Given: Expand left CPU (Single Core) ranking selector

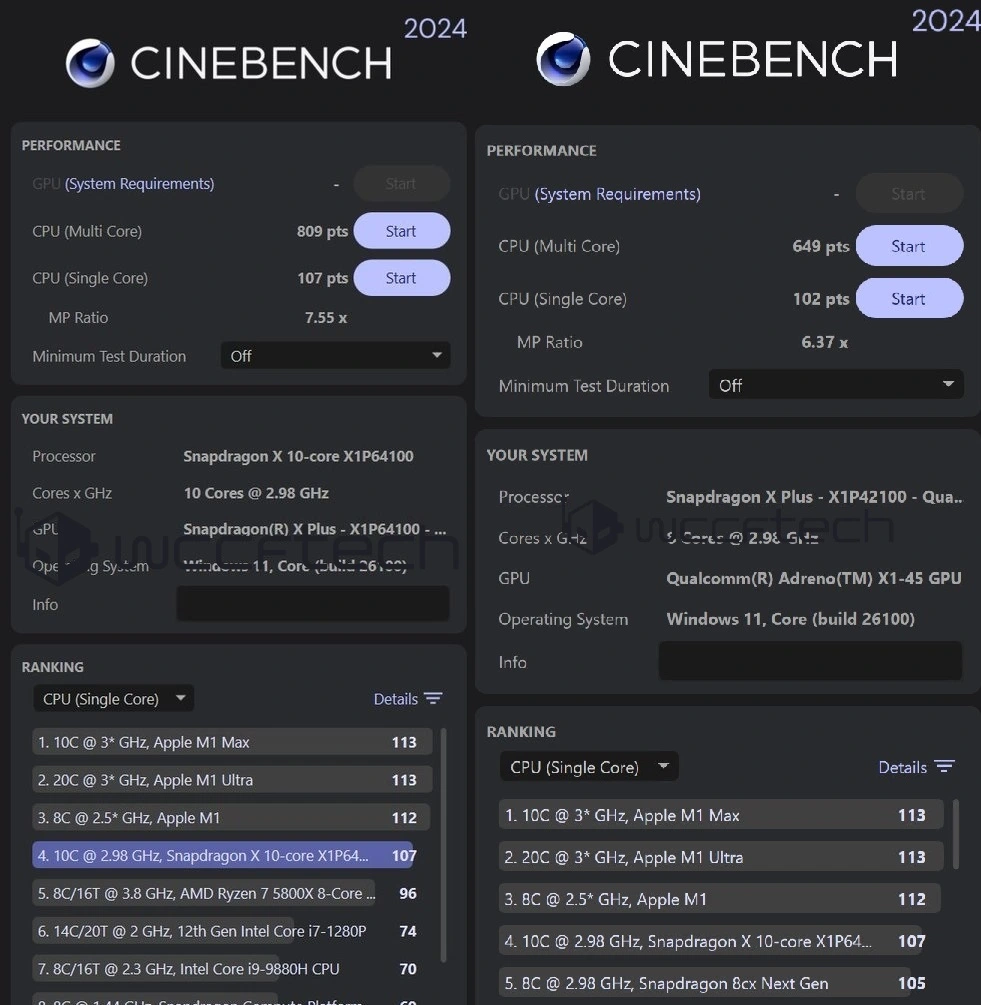Looking at the screenshot, I should coord(114,699).
